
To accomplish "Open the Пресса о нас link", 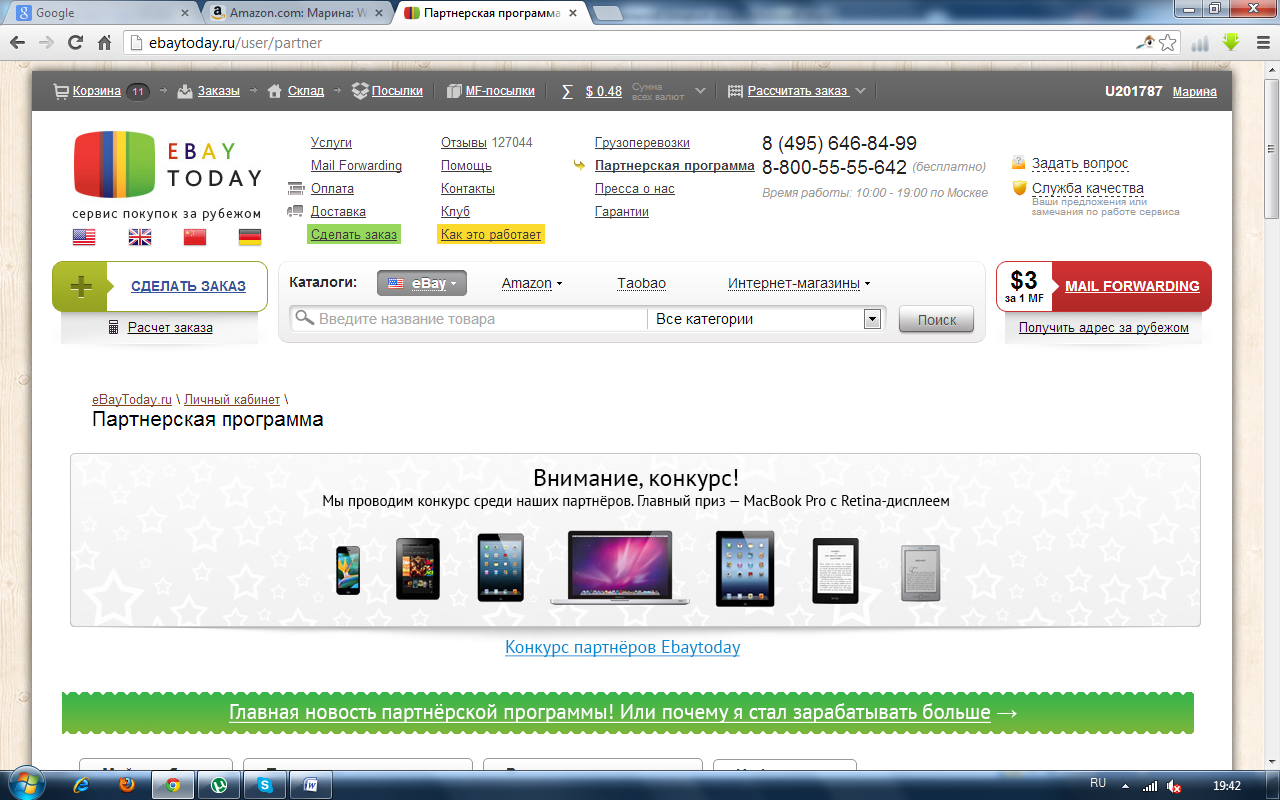I will pyautogui.click(x=634, y=189).
